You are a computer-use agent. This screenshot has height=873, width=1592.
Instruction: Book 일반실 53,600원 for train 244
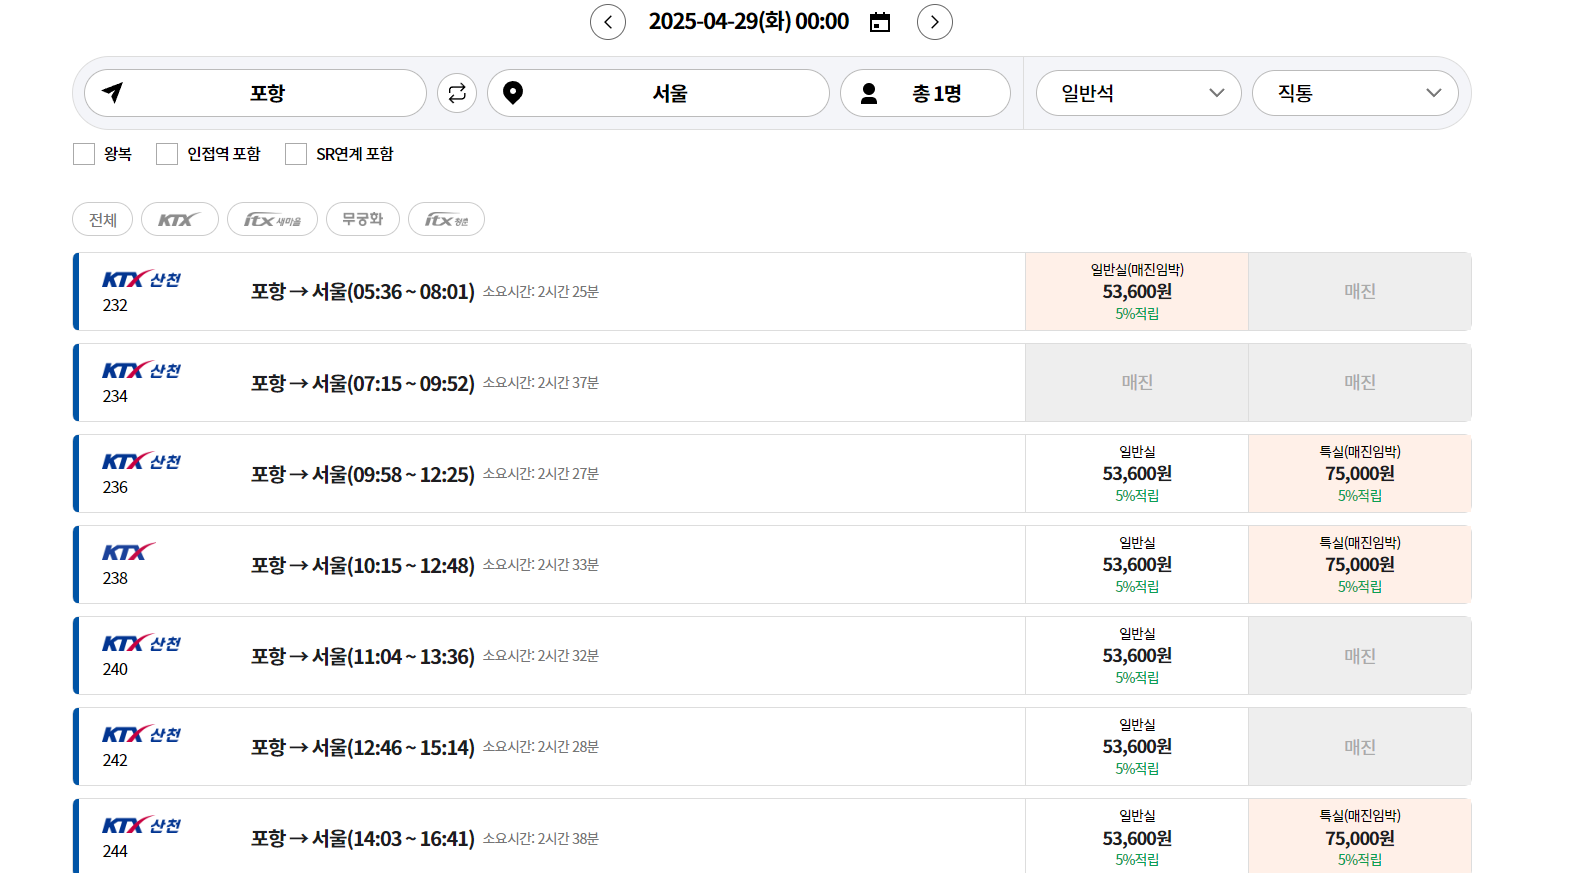[x=1137, y=836]
